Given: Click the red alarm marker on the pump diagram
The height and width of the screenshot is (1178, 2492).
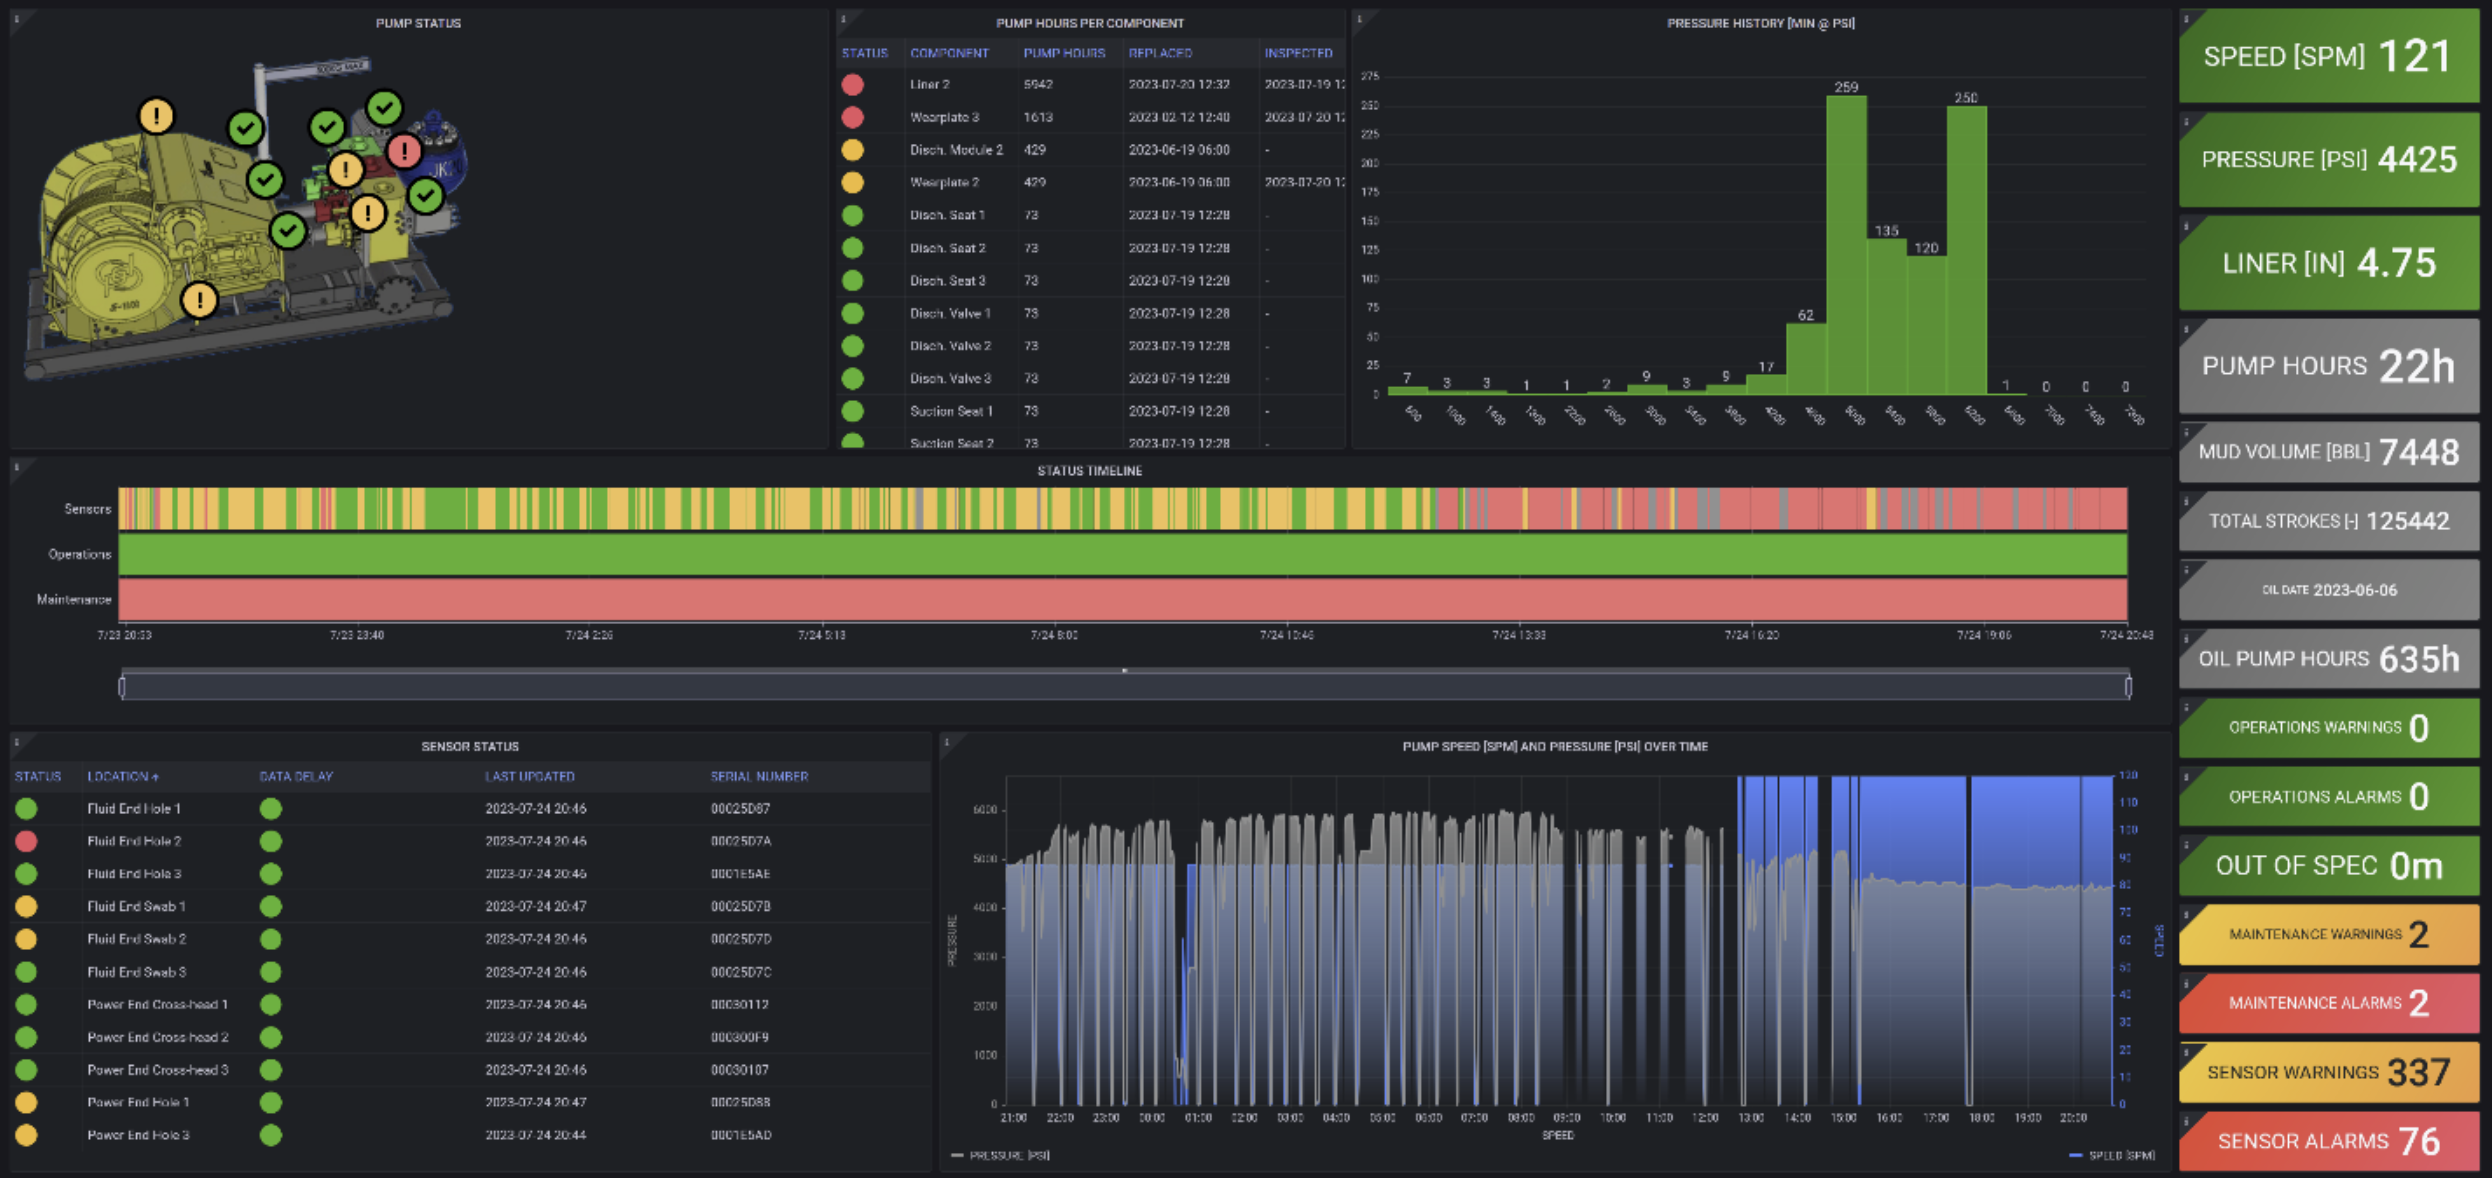Looking at the screenshot, I should (405, 152).
